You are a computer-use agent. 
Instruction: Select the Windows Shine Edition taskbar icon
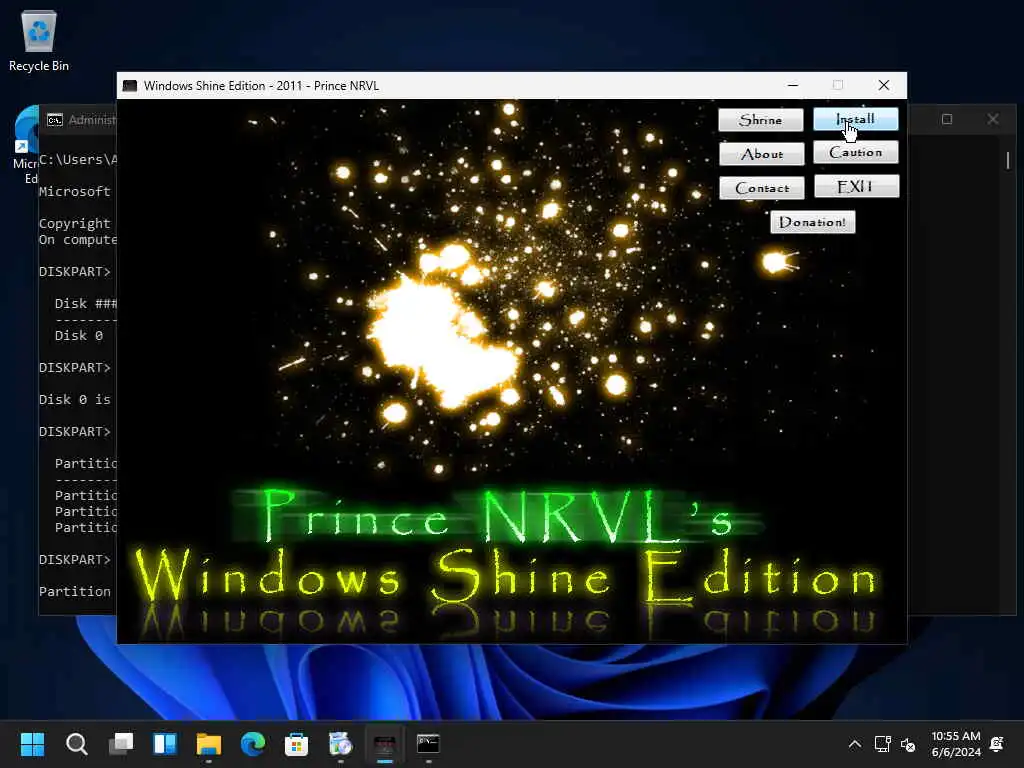tap(385, 744)
